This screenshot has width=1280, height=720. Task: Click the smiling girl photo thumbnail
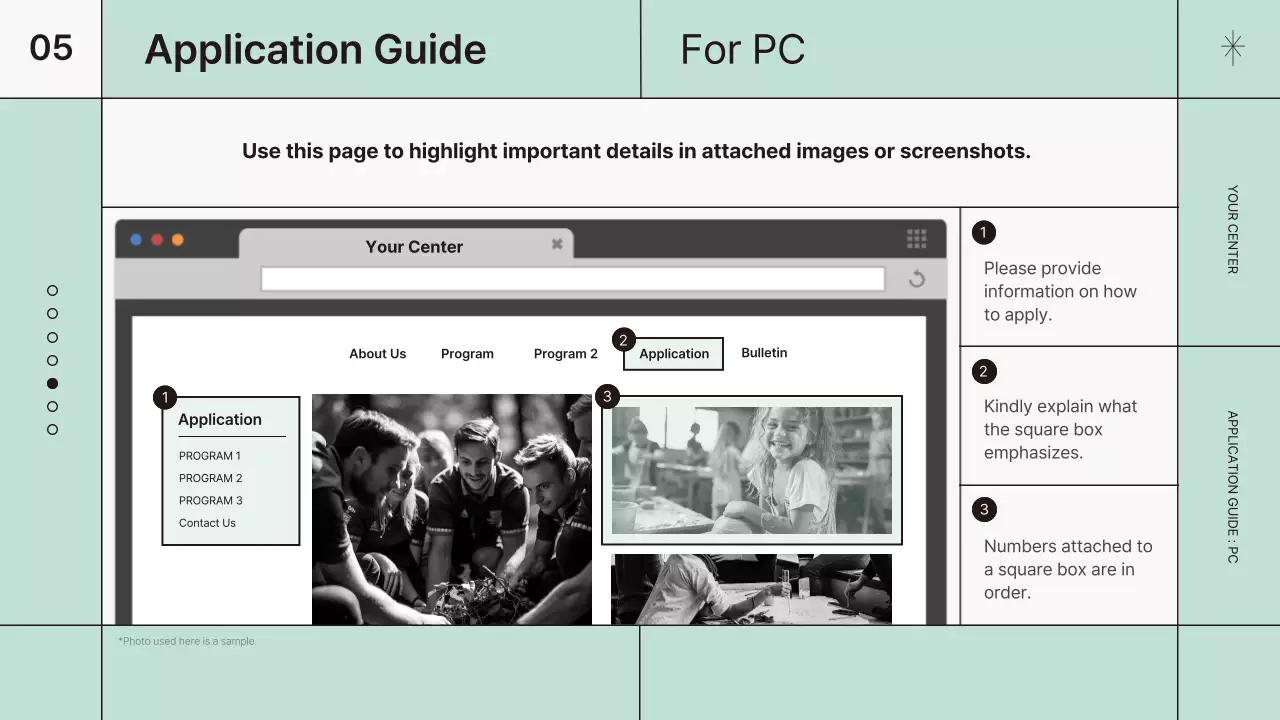(x=752, y=470)
